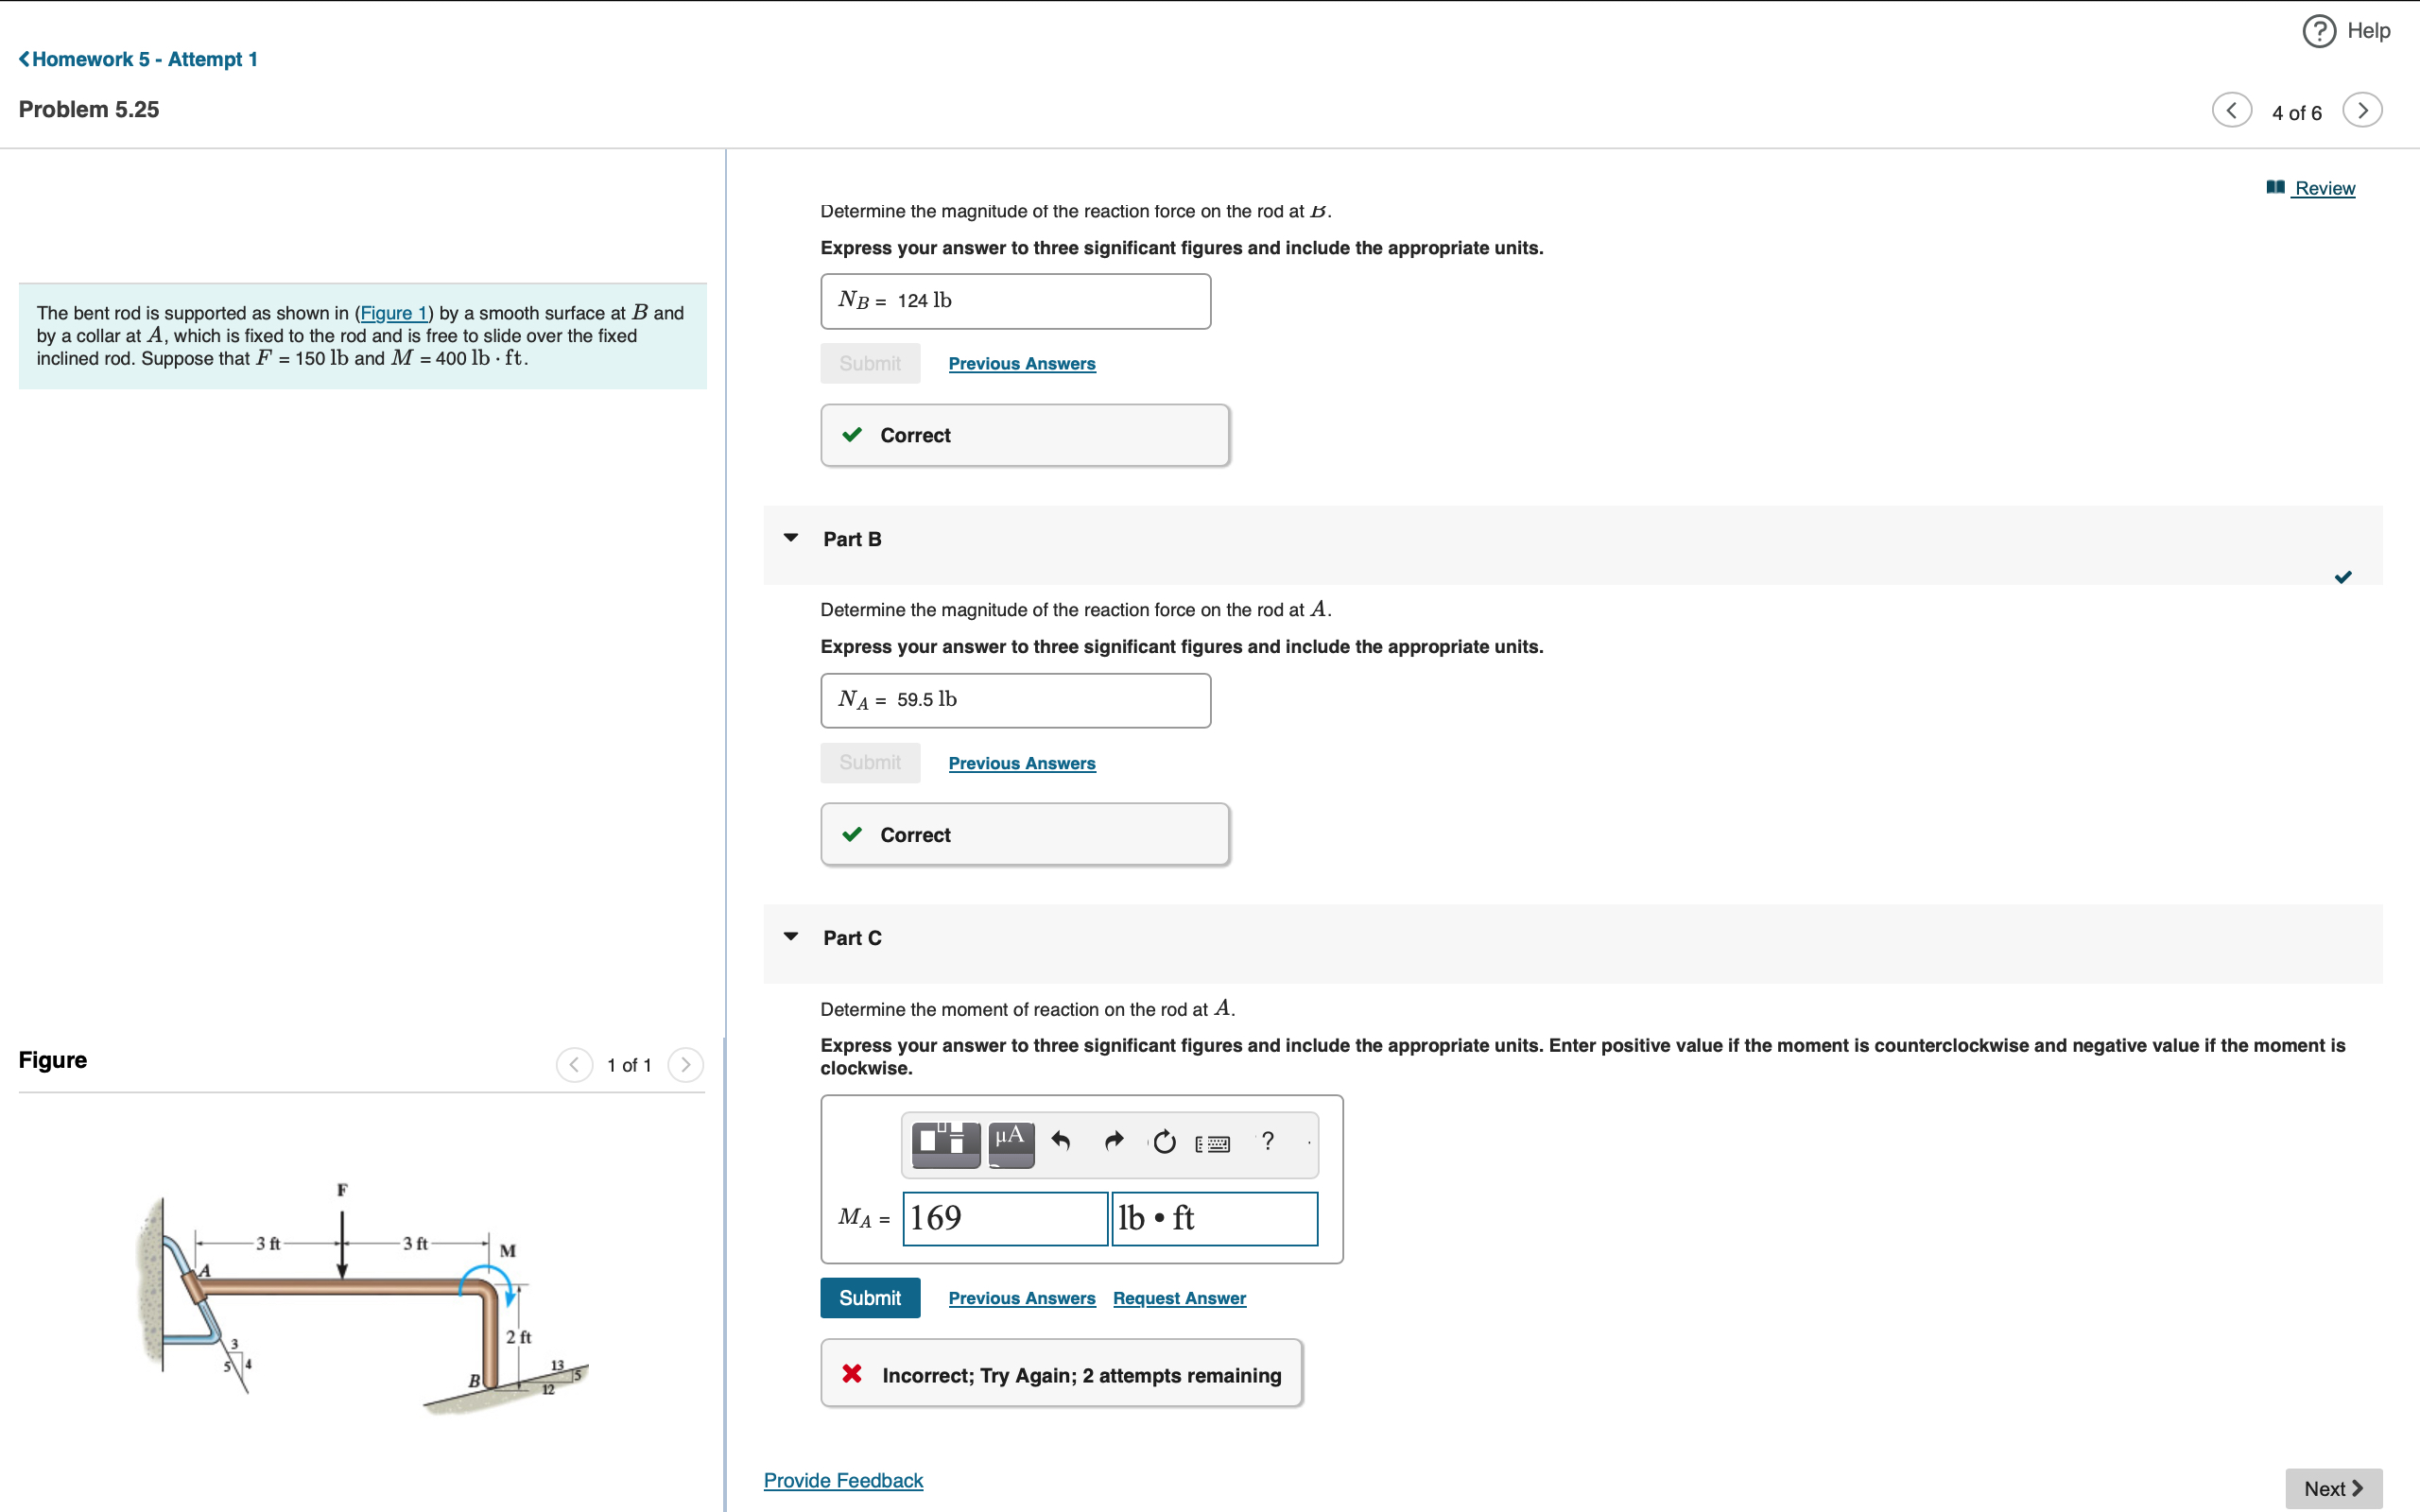Collapse the Part C section
Viewport: 2420px width, 1512px height.
point(791,937)
